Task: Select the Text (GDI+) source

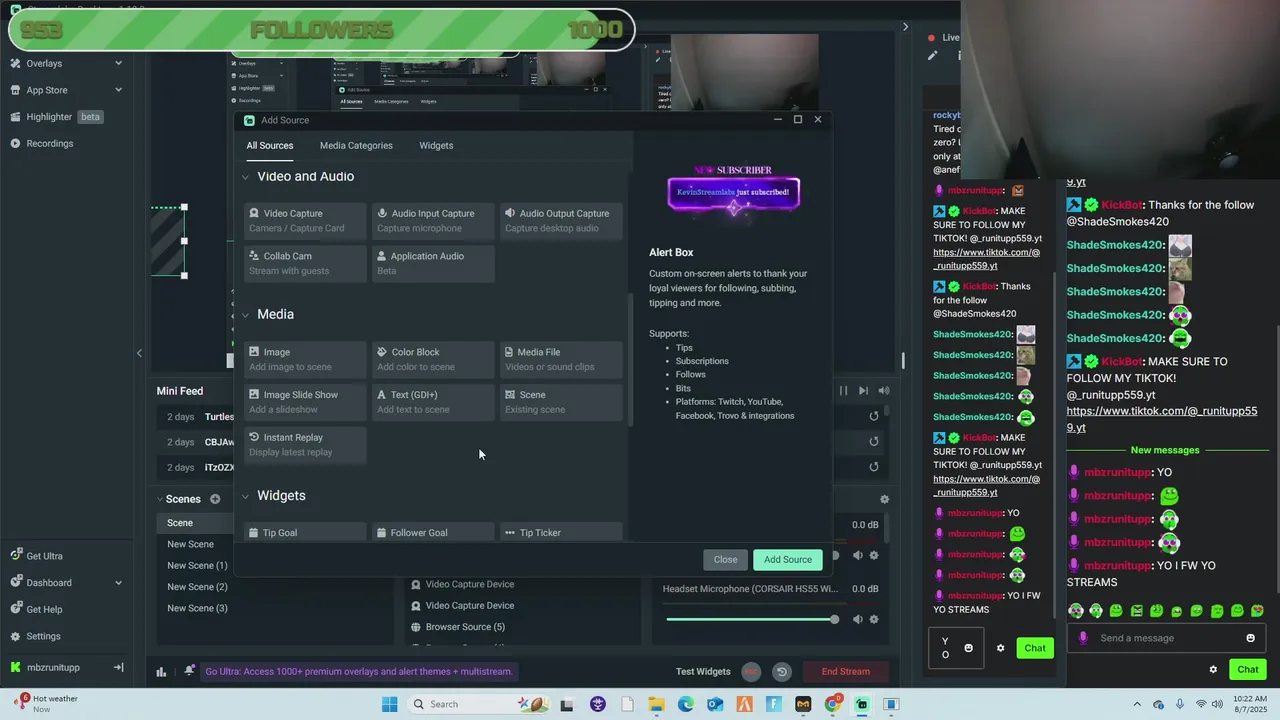Action: click(x=433, y=402)
